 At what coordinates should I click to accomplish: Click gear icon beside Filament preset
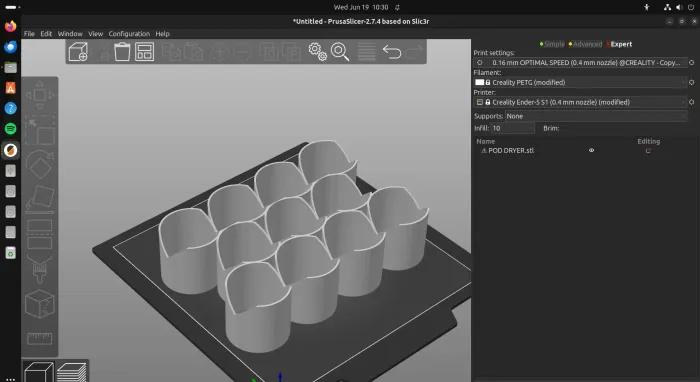pyautogui.click(x=692, y=83)
